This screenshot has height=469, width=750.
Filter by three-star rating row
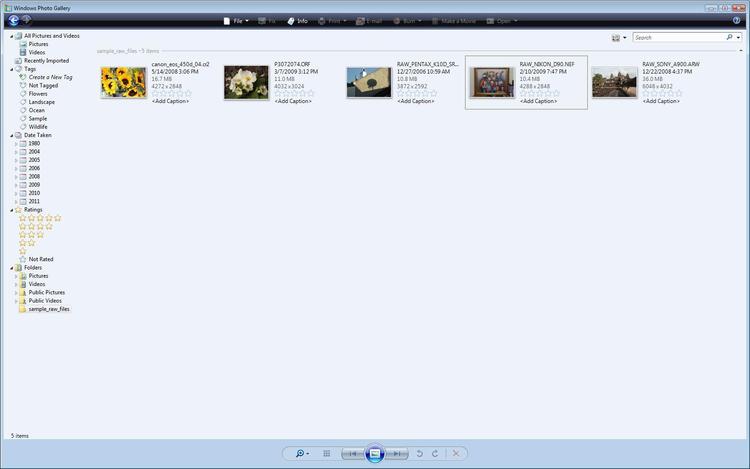[x=32, y=235]
